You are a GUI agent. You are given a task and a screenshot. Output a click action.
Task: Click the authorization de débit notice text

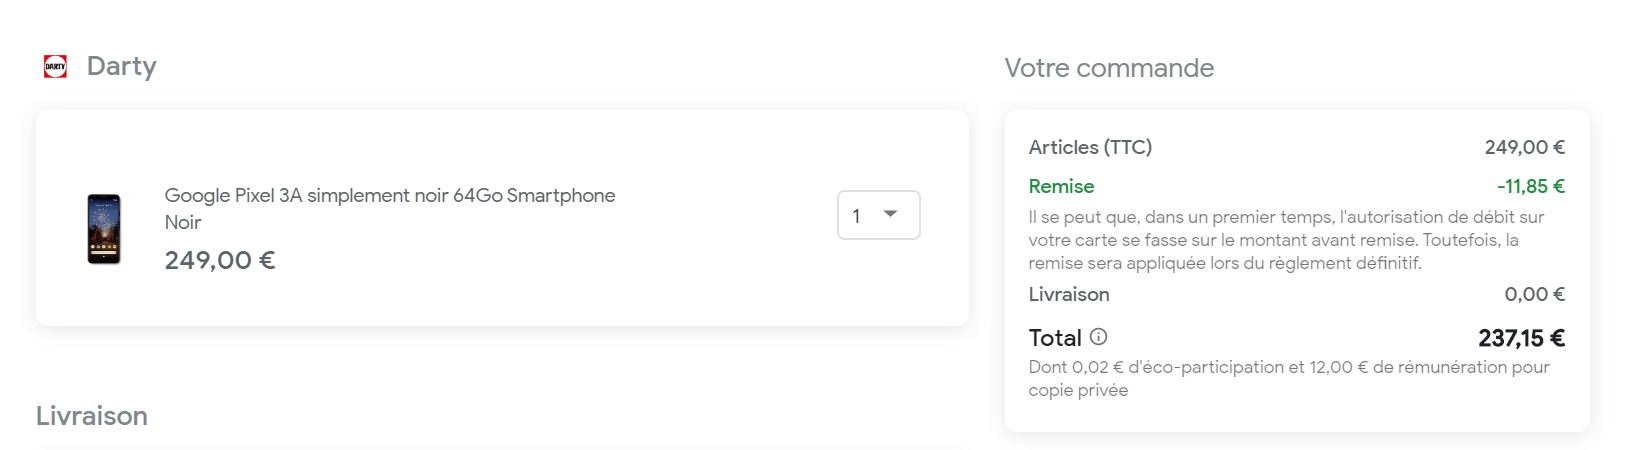[1286, 240]
